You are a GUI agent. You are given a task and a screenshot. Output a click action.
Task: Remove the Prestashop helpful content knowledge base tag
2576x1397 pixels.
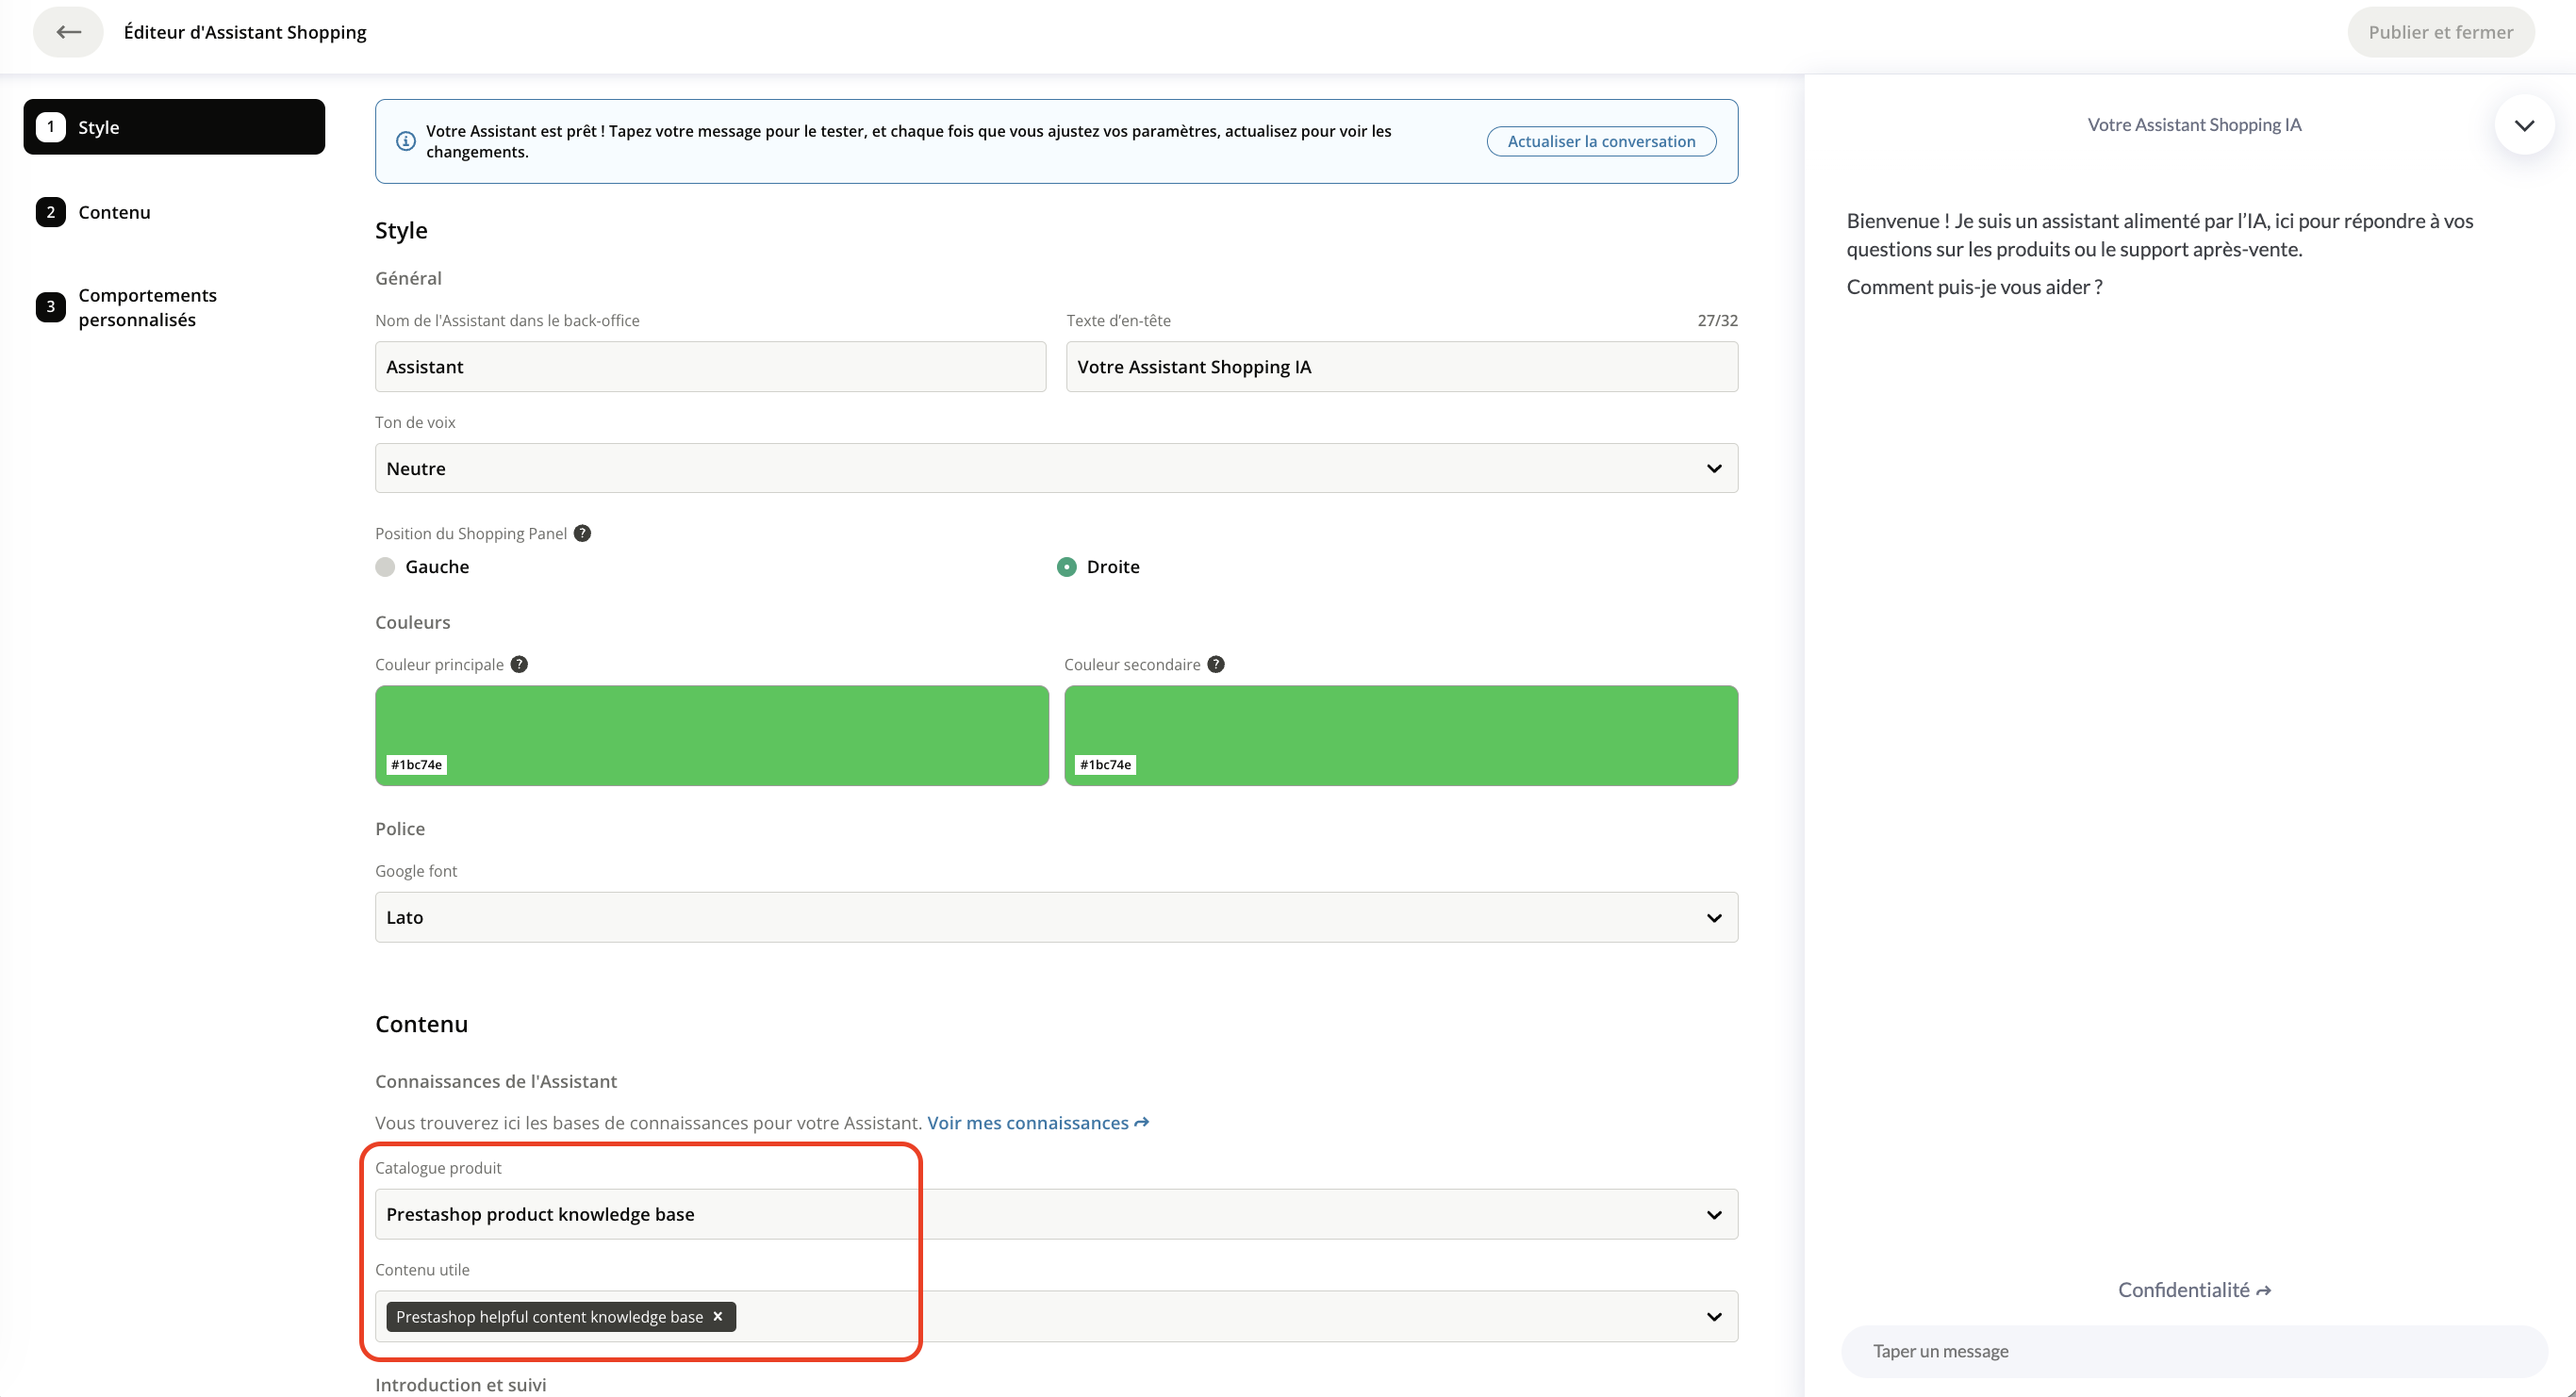pyautogui.click(x=718, y=1316)
